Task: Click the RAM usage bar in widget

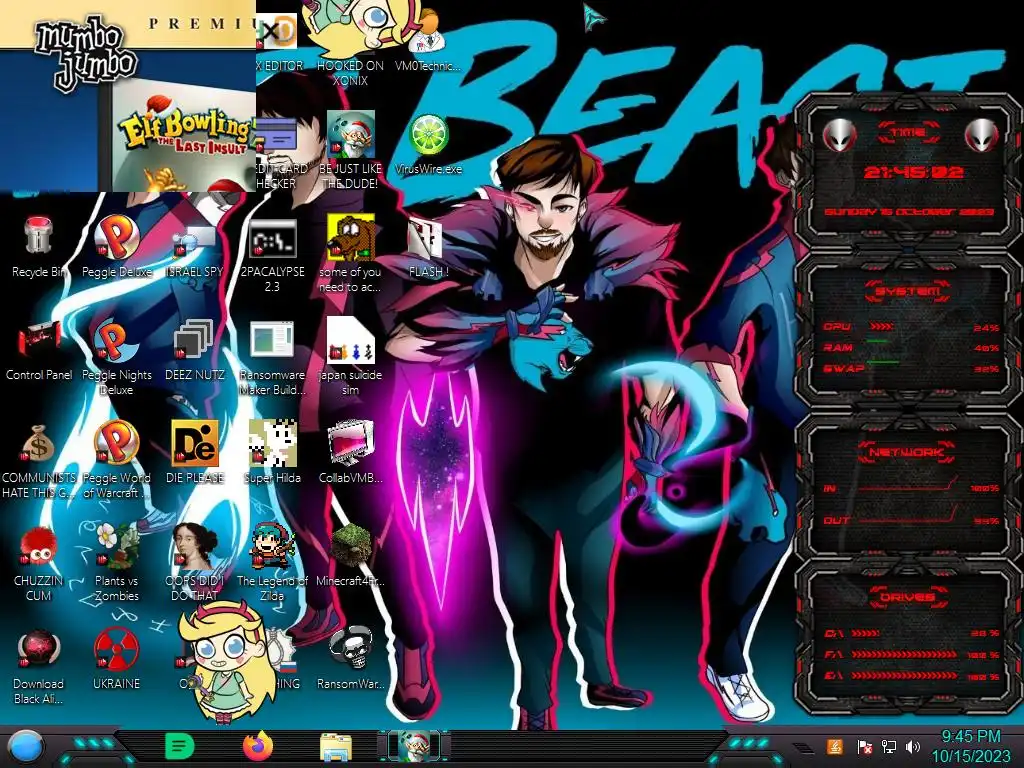Action: pyautogui.click(x=877, y=341)
